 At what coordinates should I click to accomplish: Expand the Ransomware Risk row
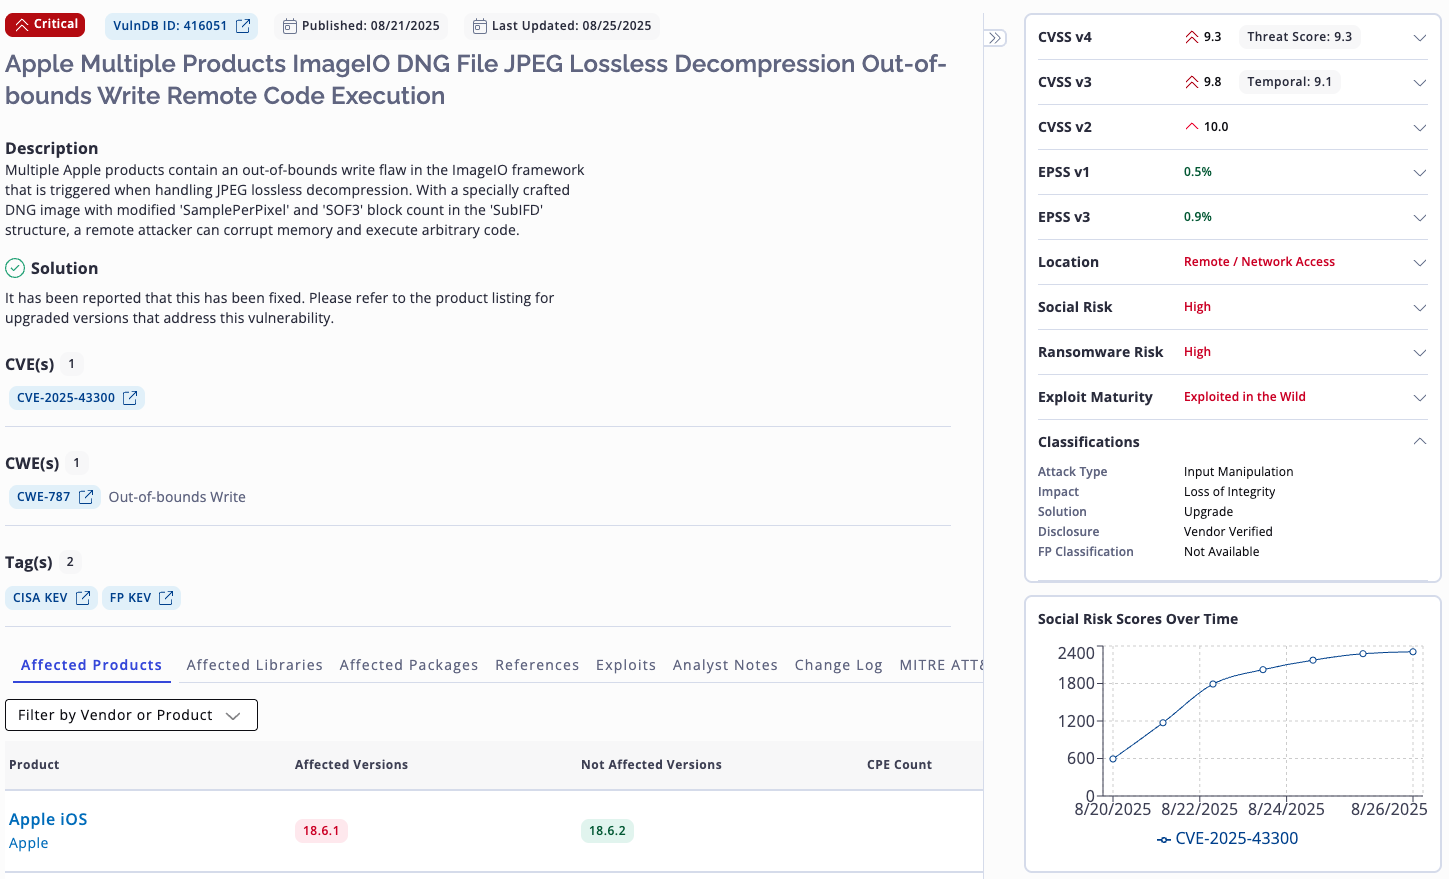tap(1419, 352)
